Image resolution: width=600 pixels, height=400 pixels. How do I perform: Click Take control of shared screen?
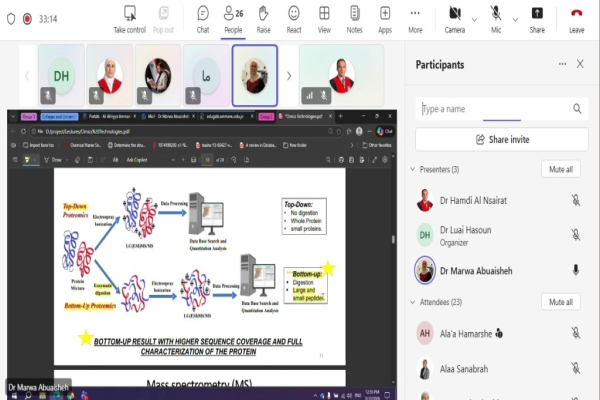pyautogui.click(x=129, y=17)
